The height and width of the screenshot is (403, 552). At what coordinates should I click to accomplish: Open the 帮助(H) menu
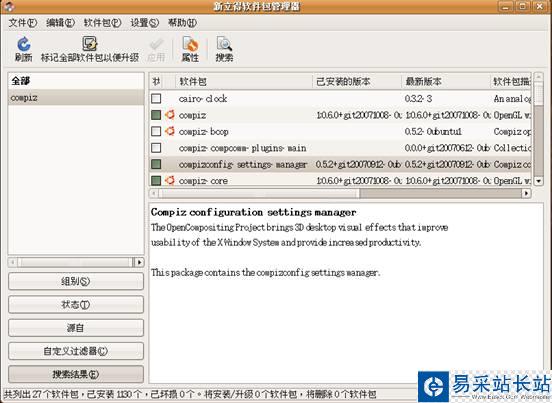(x=182, y=23)
